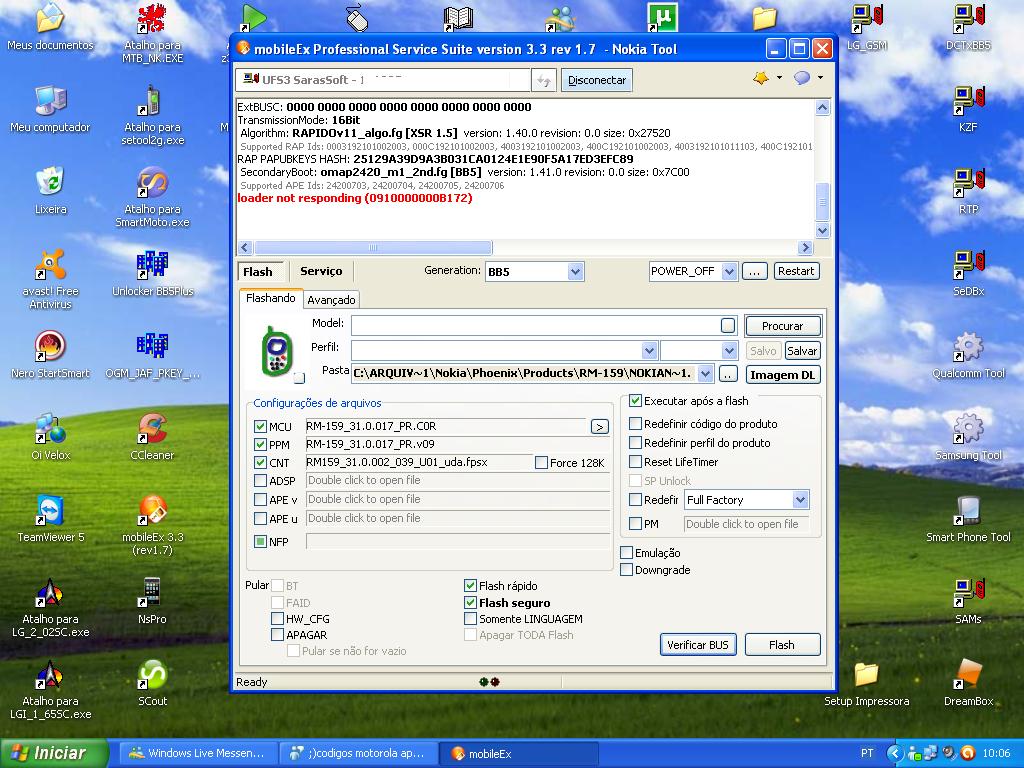Expand the star icon dropdown arrow

pos(779,78)
